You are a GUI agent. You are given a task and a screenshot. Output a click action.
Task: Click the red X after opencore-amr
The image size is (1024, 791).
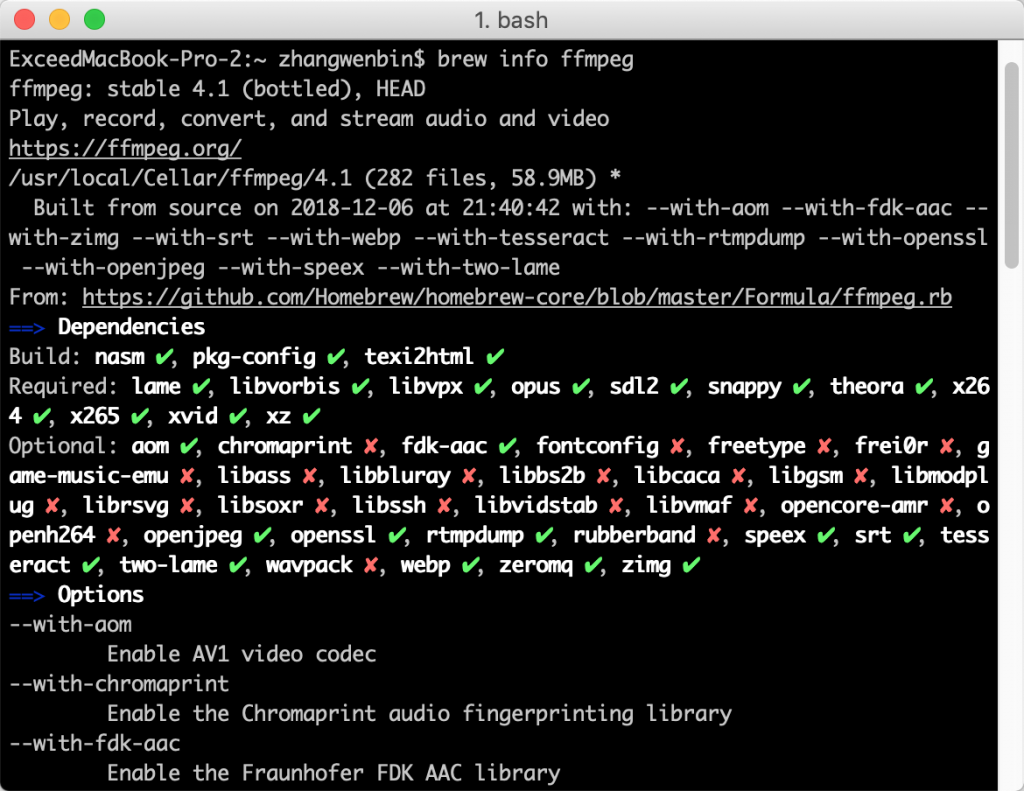point(947,506)
